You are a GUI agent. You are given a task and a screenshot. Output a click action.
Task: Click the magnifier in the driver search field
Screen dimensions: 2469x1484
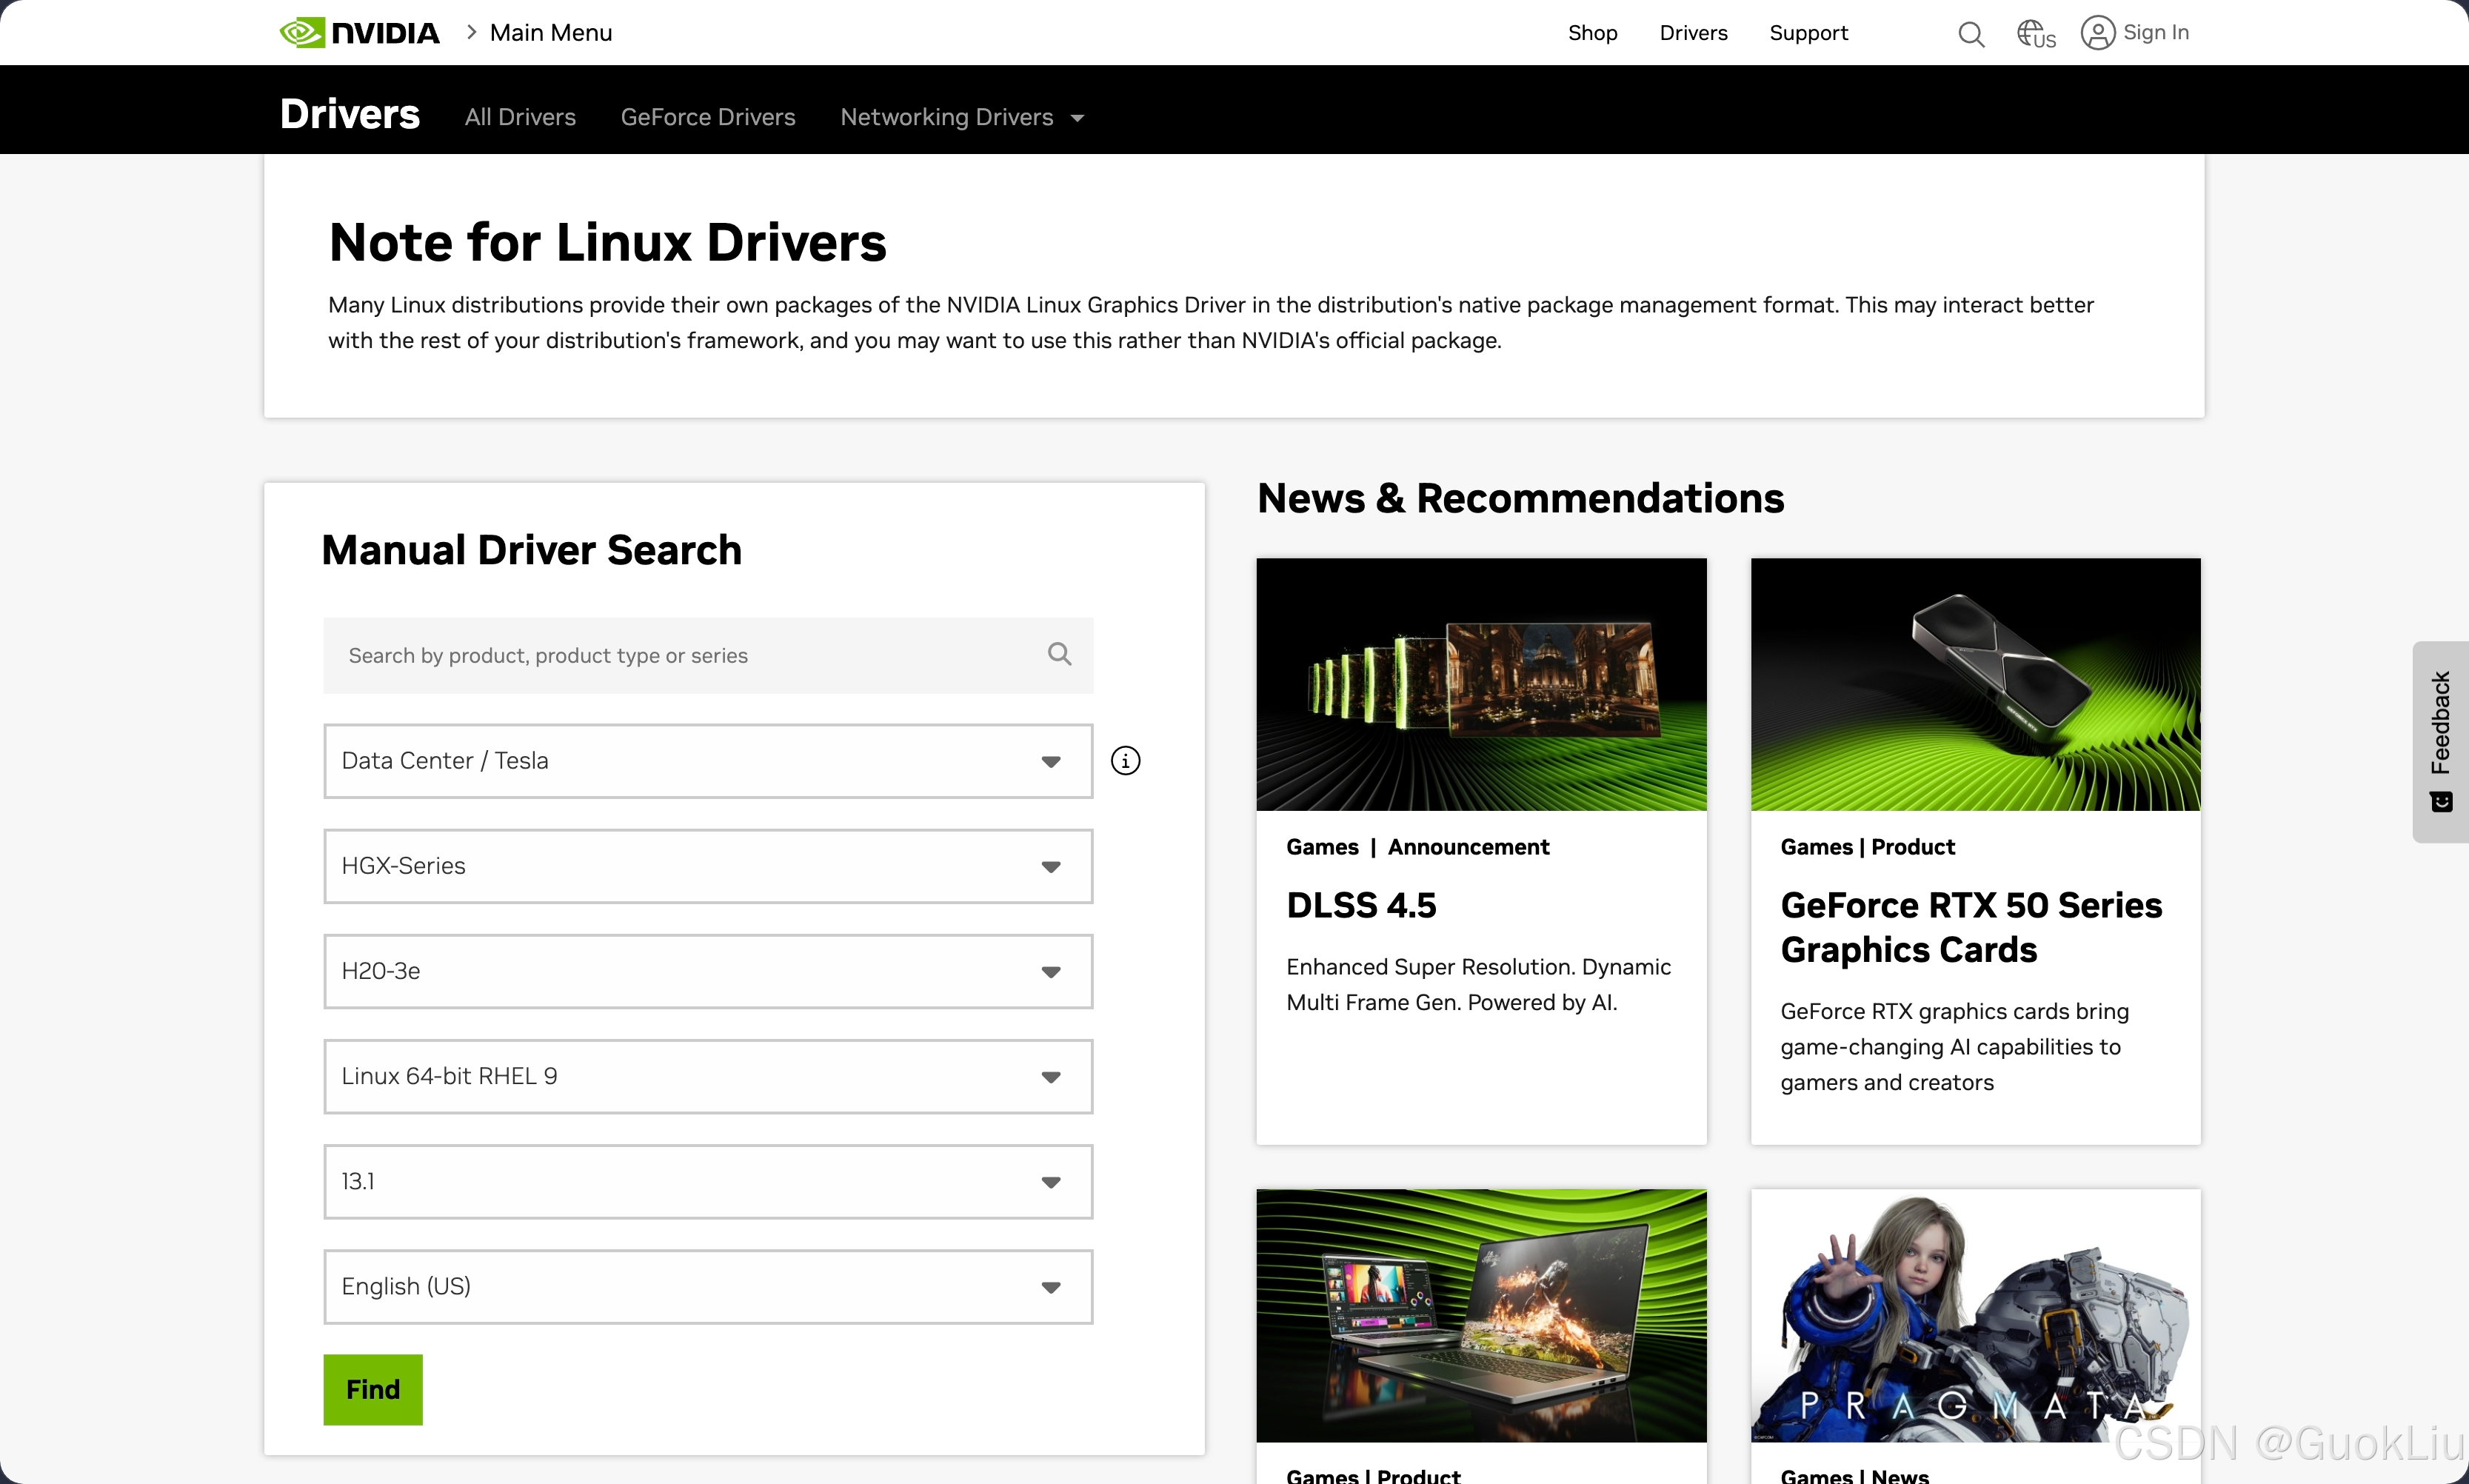1059,654
